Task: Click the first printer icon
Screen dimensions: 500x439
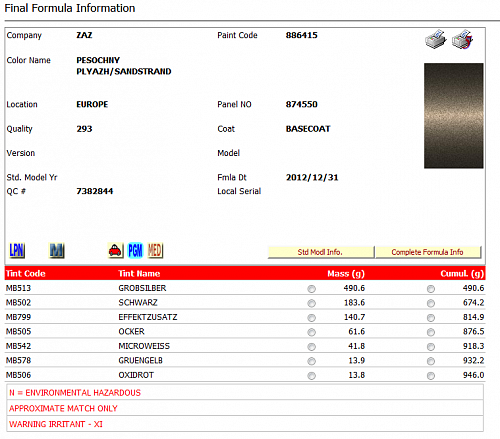Action: pos(436,39)
